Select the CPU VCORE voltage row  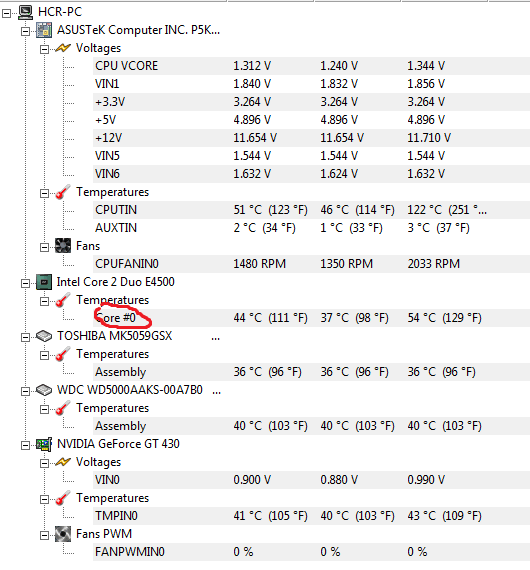pyautogui.click(x=311, y=66)
